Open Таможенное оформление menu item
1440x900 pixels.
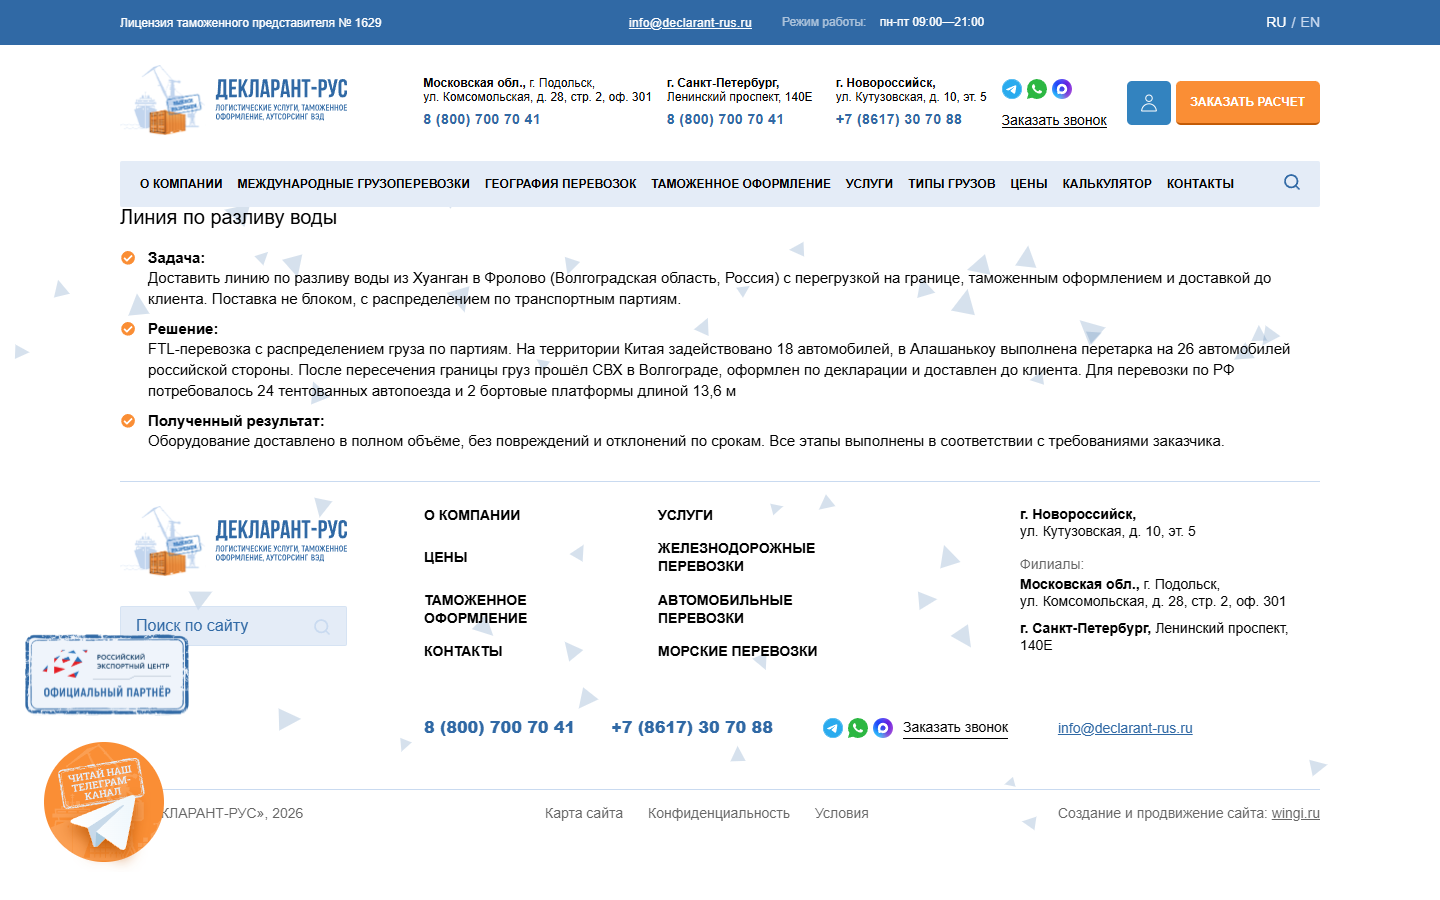(741, 184)
